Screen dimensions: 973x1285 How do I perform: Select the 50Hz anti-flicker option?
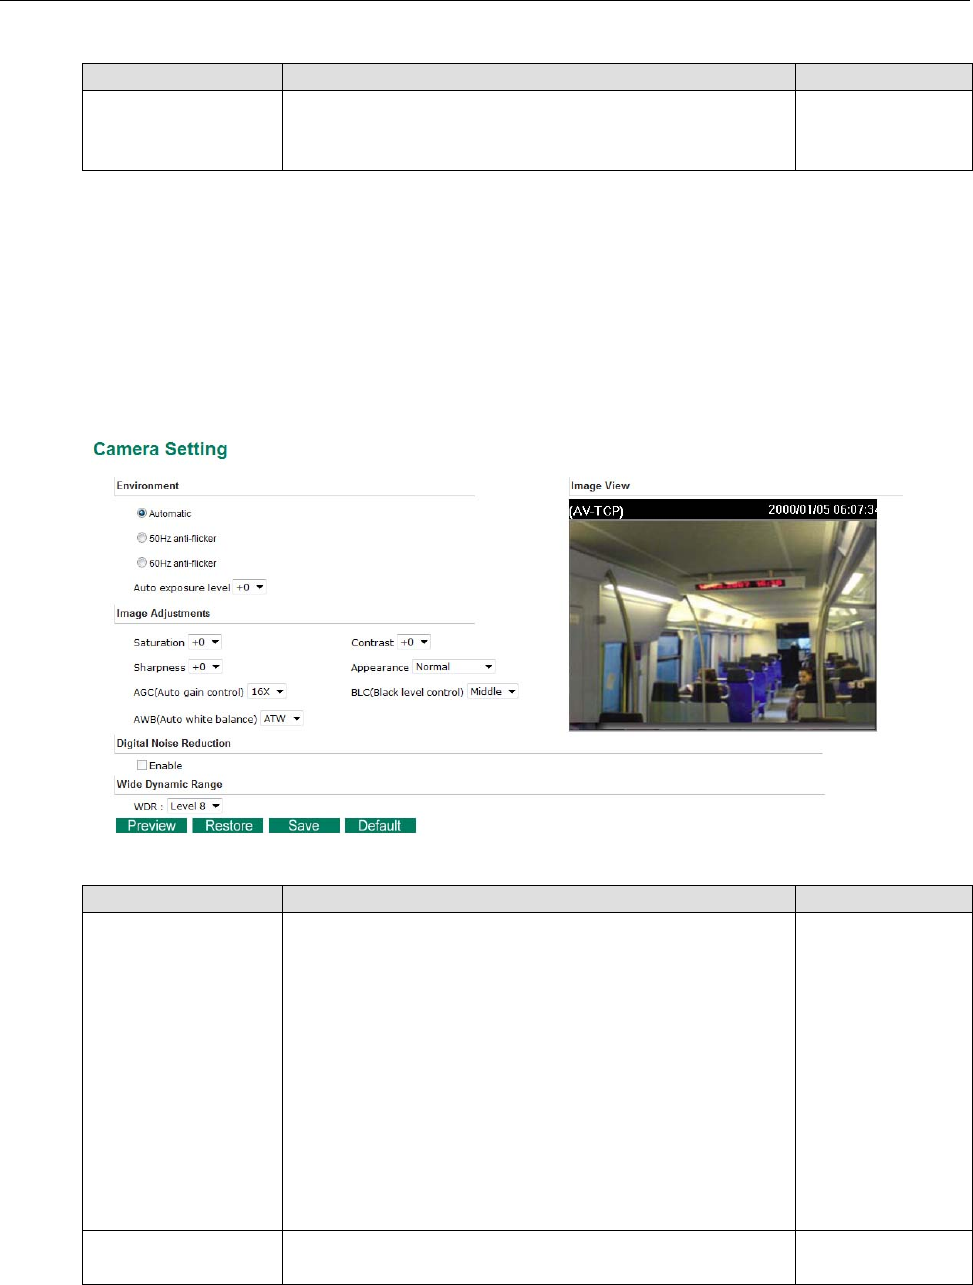click(x=142, y=539)
